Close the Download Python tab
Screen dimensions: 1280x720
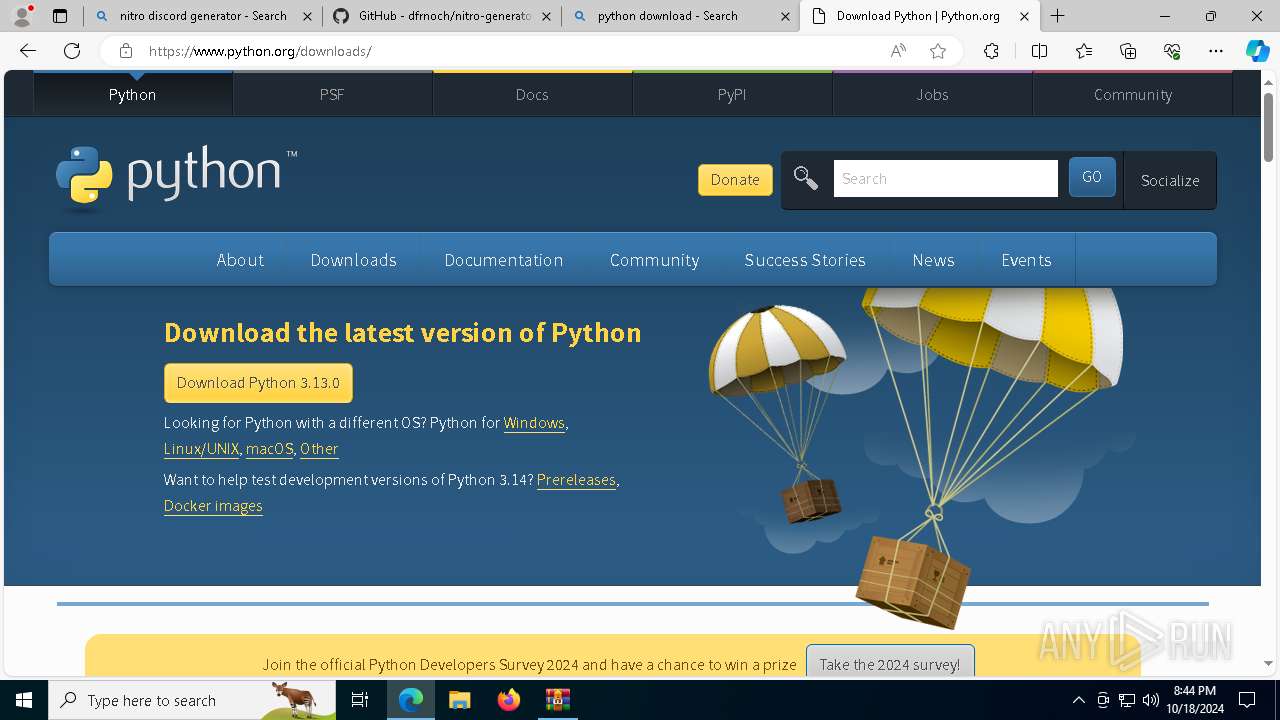[1024, 16]
